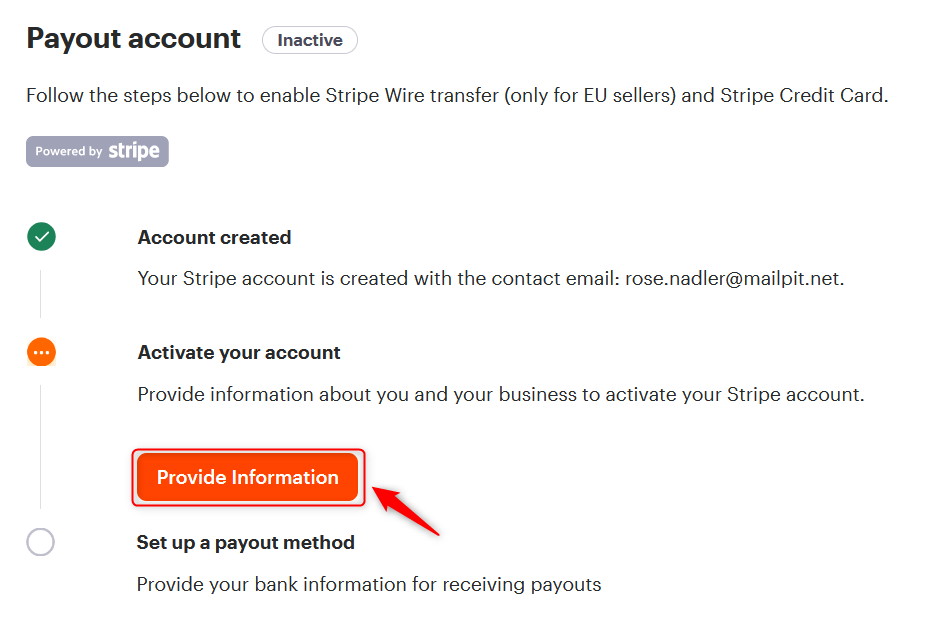This screenshot has height=617, width=932.
Task: Click the Inactive status badge
Action: 310,40
